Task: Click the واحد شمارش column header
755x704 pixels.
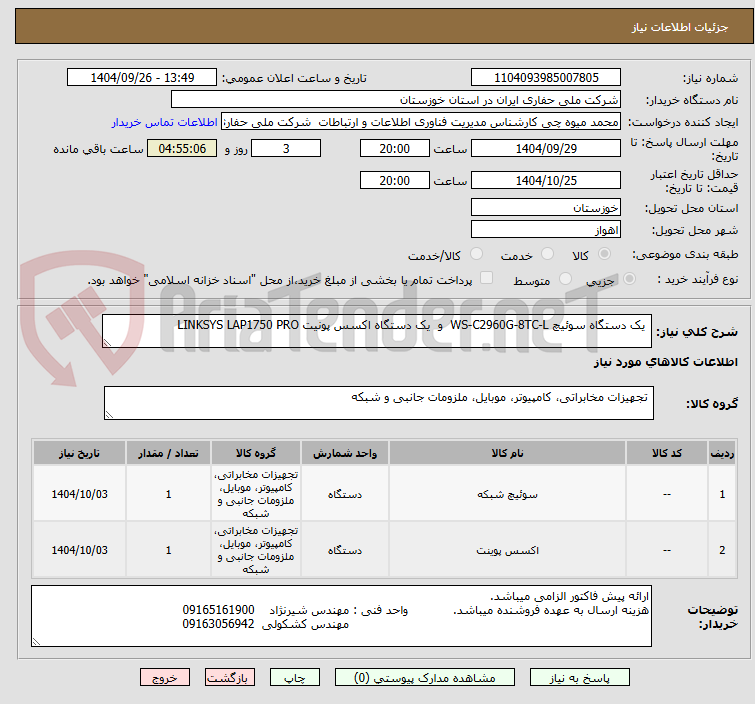Action: 345,453
